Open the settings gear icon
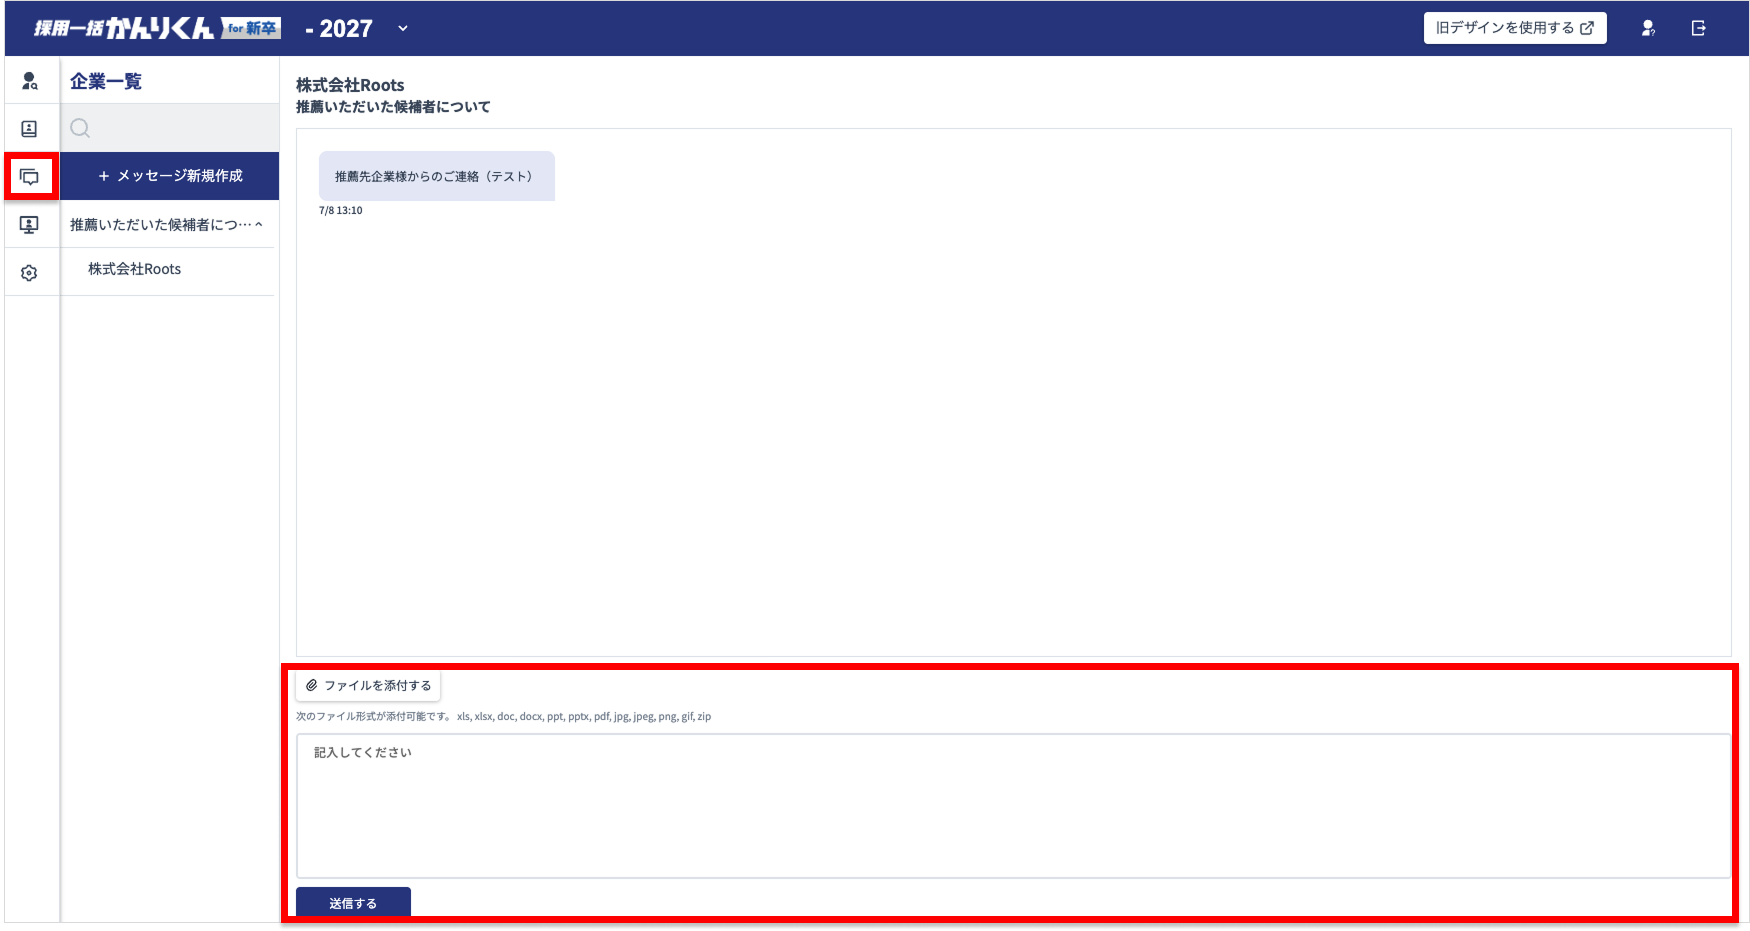This screenshot has width=1750, height=931. click(x=30, y=273)
